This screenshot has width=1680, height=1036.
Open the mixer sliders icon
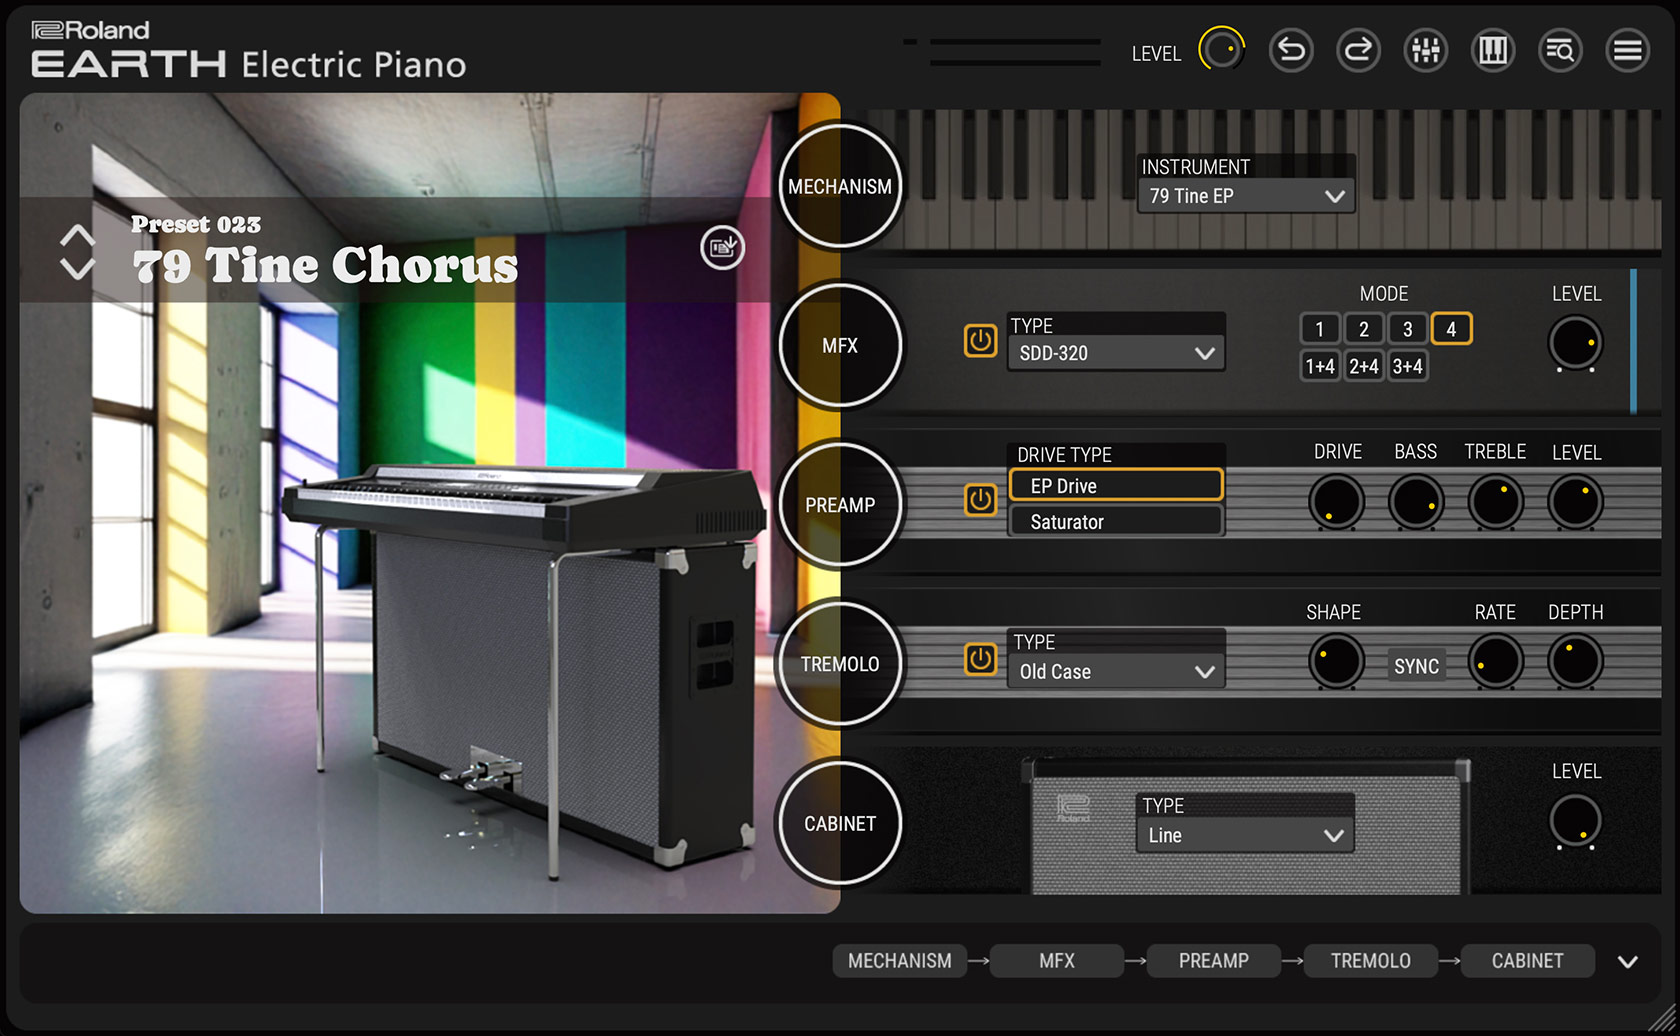coord(1425,50)
